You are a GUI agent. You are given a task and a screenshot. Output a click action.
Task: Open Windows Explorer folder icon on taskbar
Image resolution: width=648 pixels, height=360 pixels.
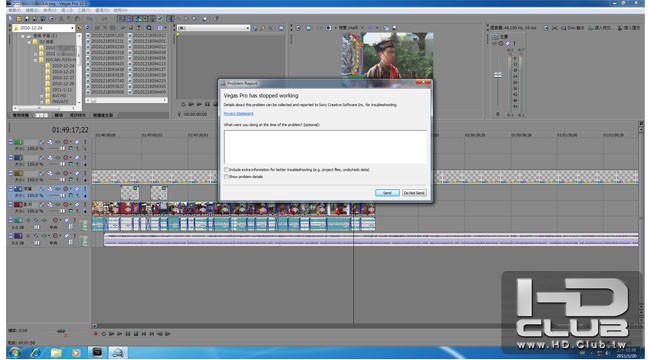56,353
